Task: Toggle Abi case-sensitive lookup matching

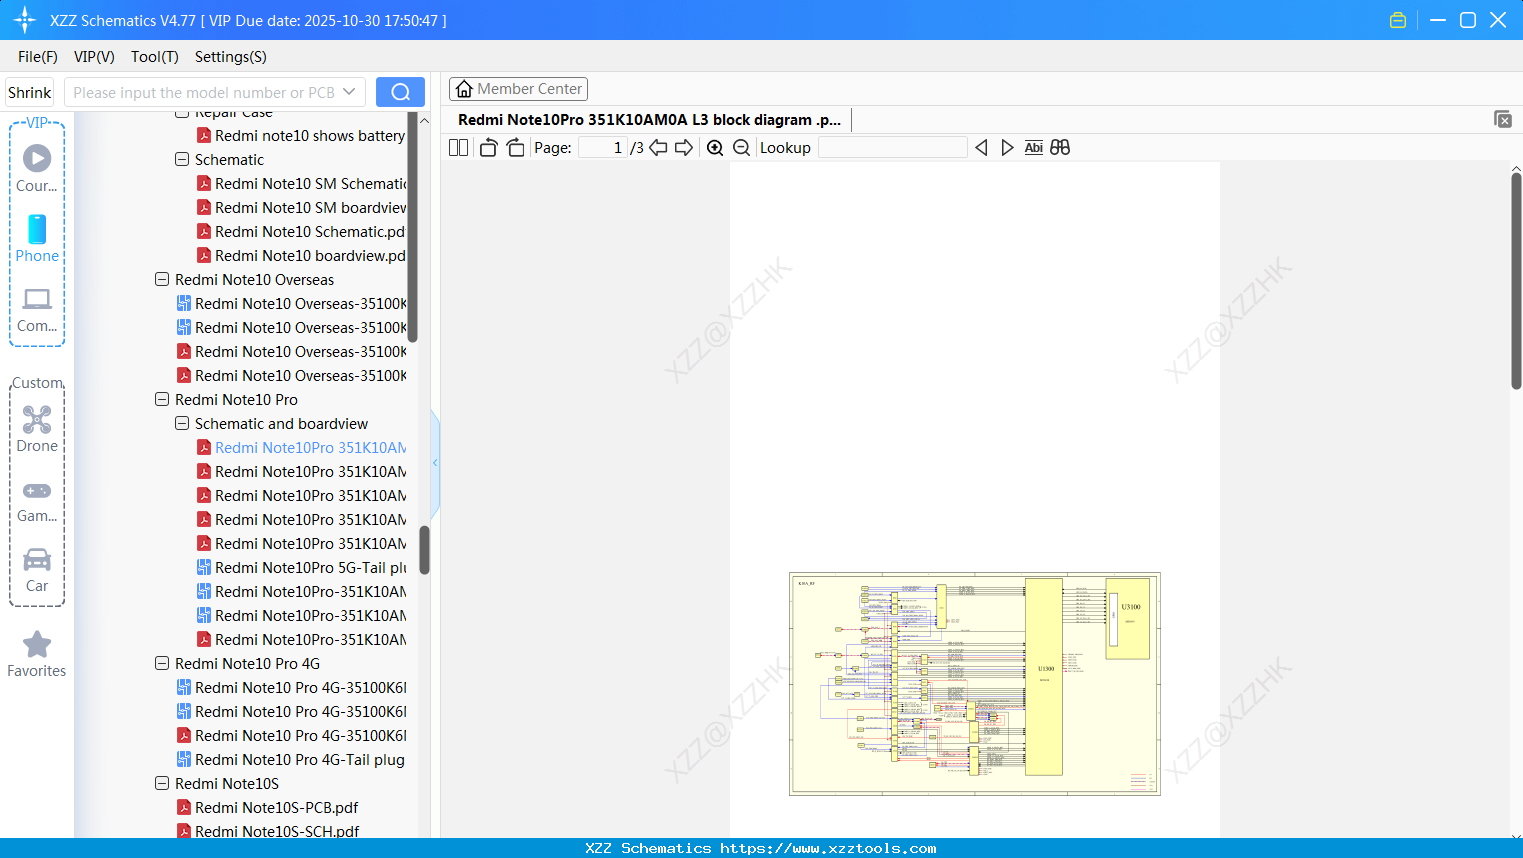Action: click(x=1033, y=147)
